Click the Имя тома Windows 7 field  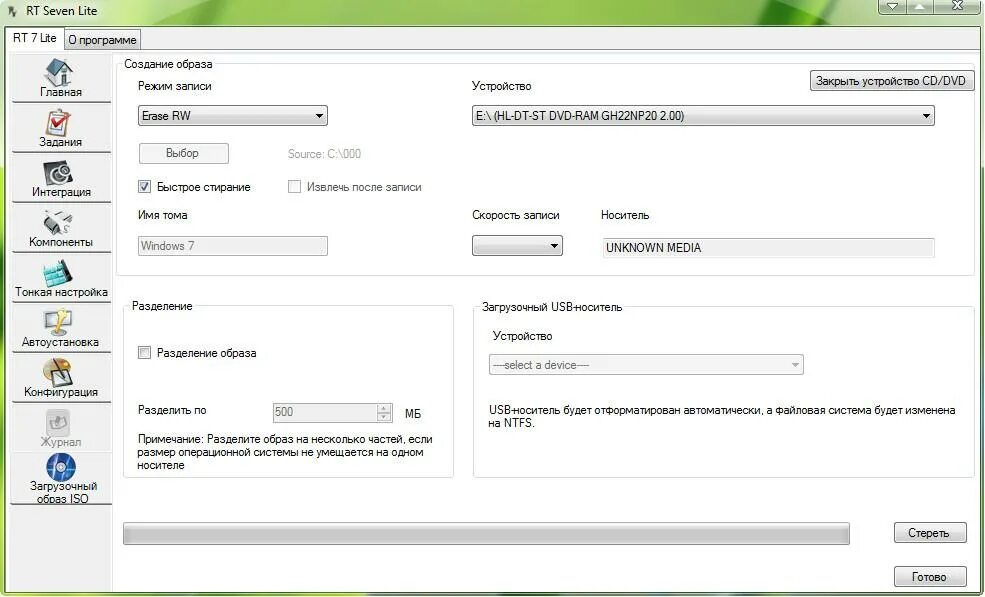pyautogui.click(x=232, y=246)
